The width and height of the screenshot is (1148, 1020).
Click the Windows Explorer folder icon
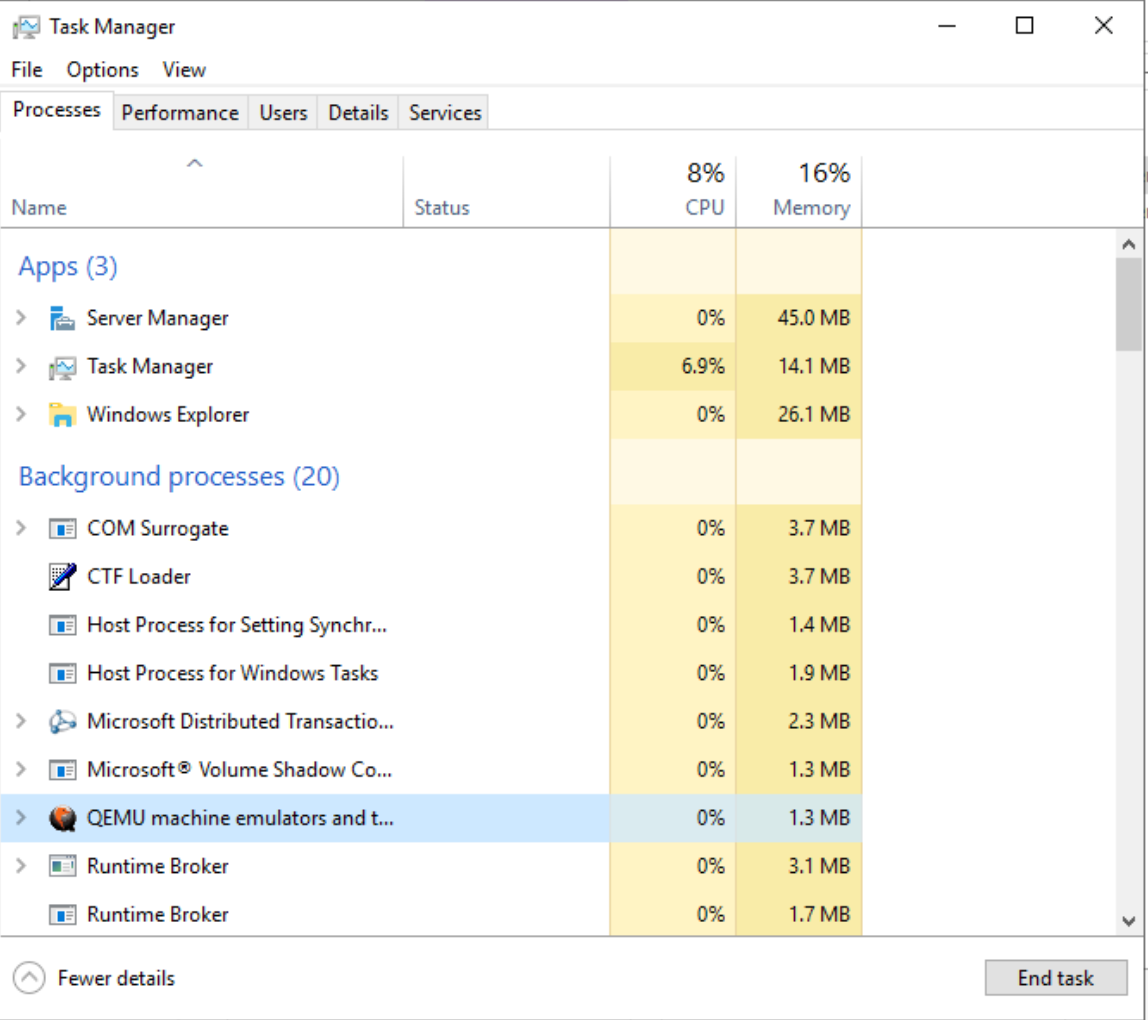pyautogui.click(x=62, y=415)
